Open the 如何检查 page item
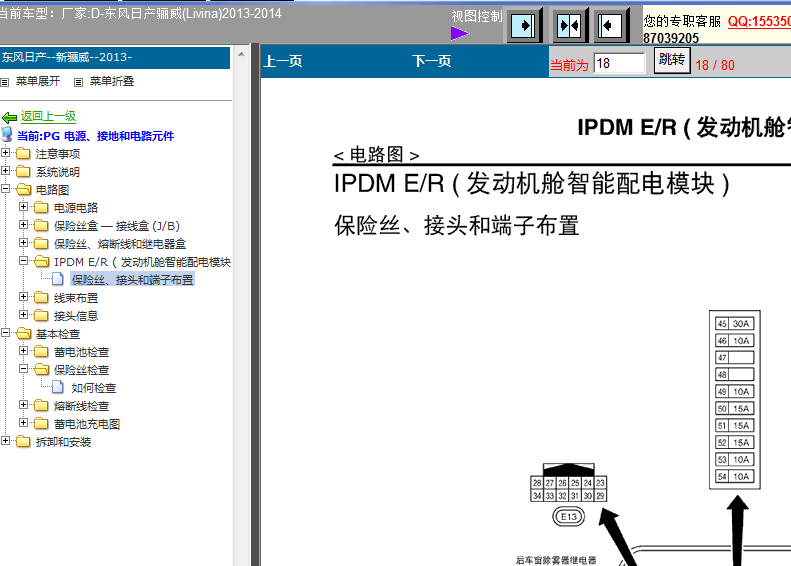The width and height of the screenshot is (791, 566). [94, 388]
